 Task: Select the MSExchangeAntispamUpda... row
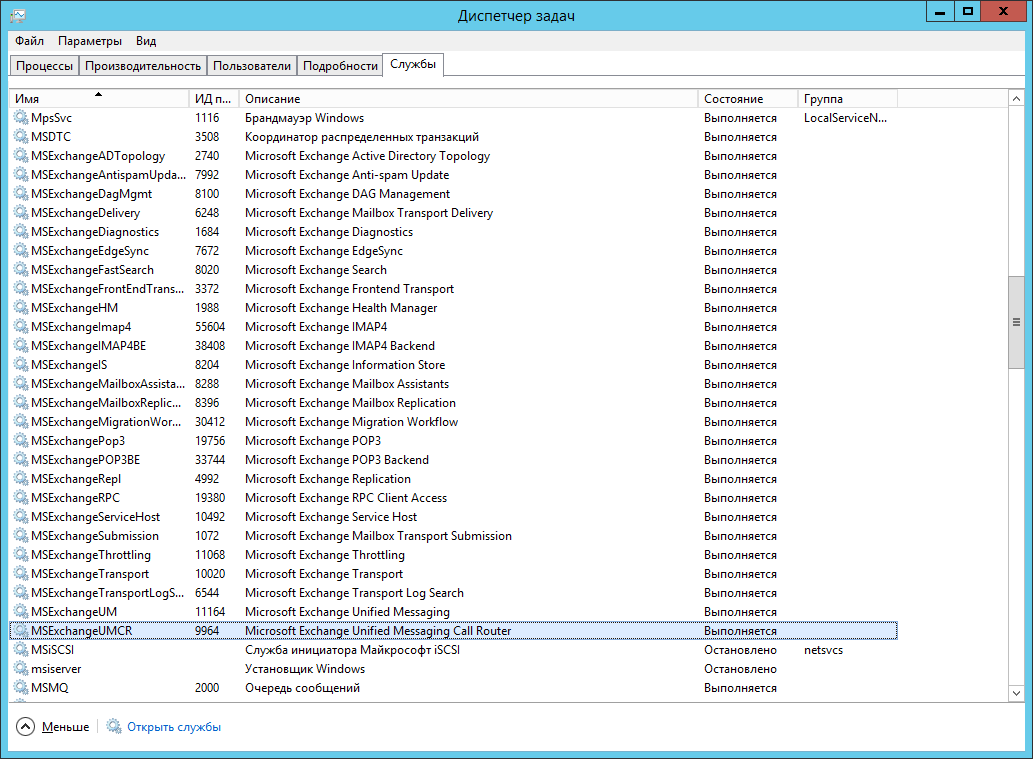453,175
